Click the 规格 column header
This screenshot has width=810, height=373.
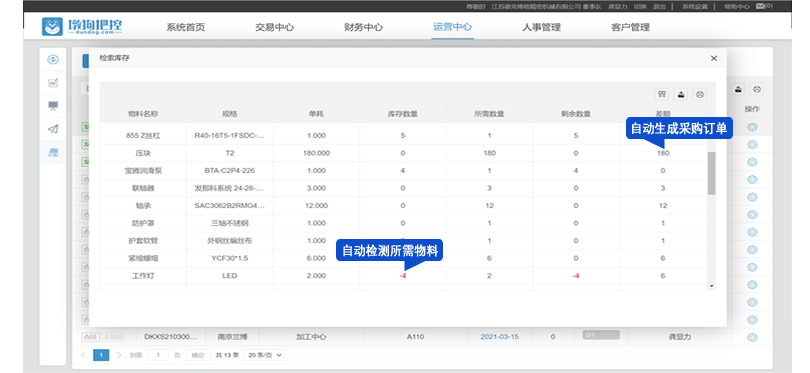pyautogui.click(x=229, y=114)
